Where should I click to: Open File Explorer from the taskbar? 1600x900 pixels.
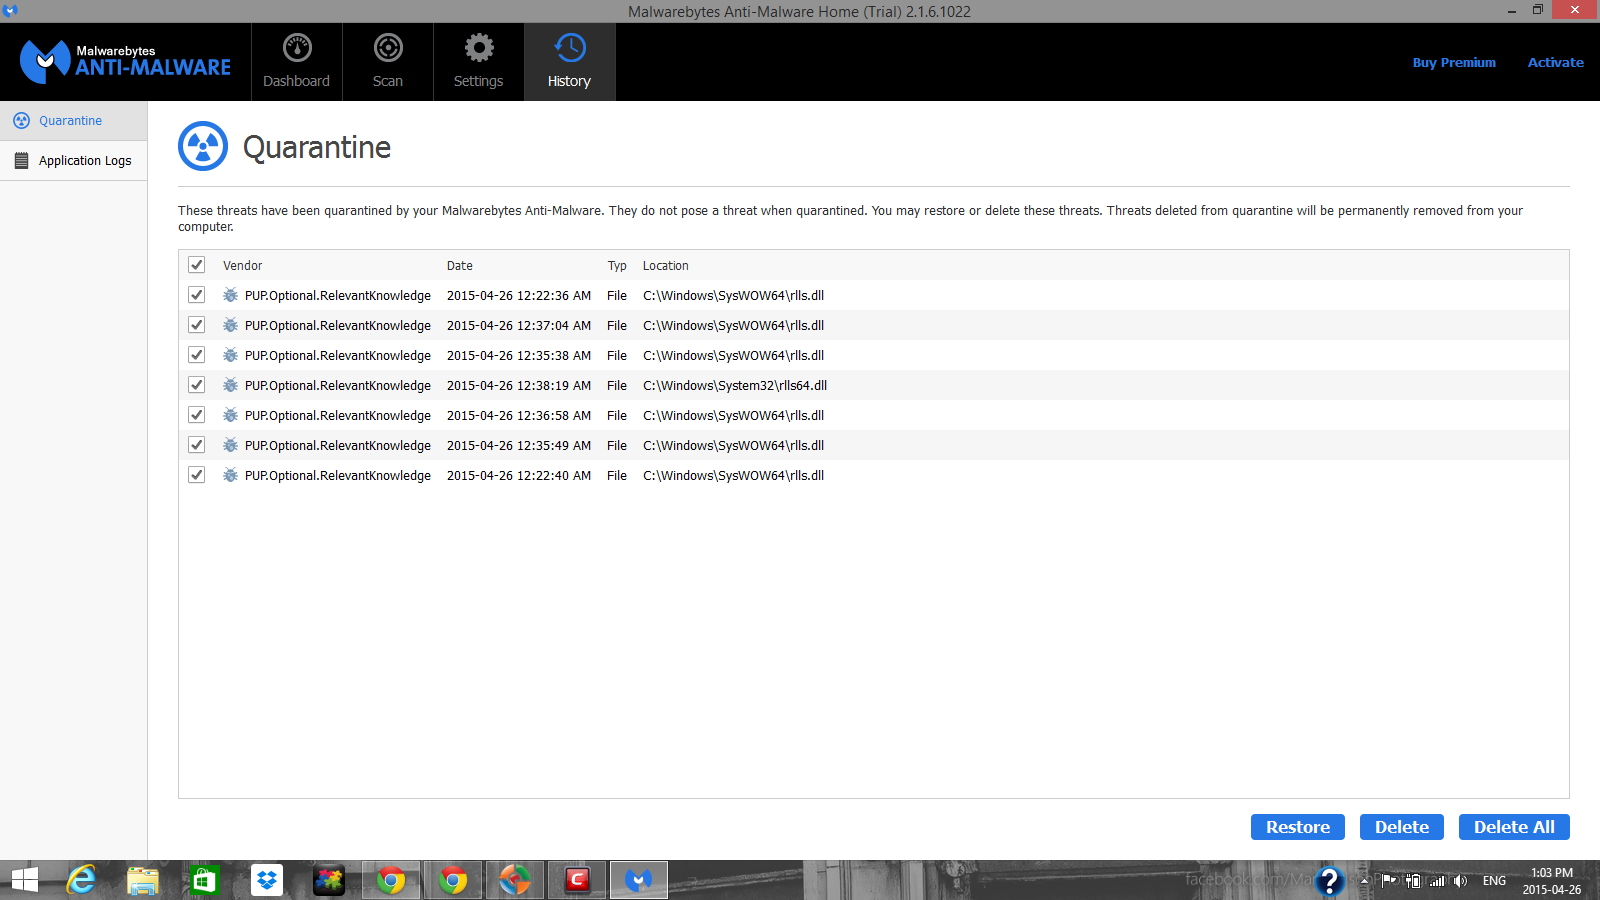pyautogui.click(x=143, y=880)
